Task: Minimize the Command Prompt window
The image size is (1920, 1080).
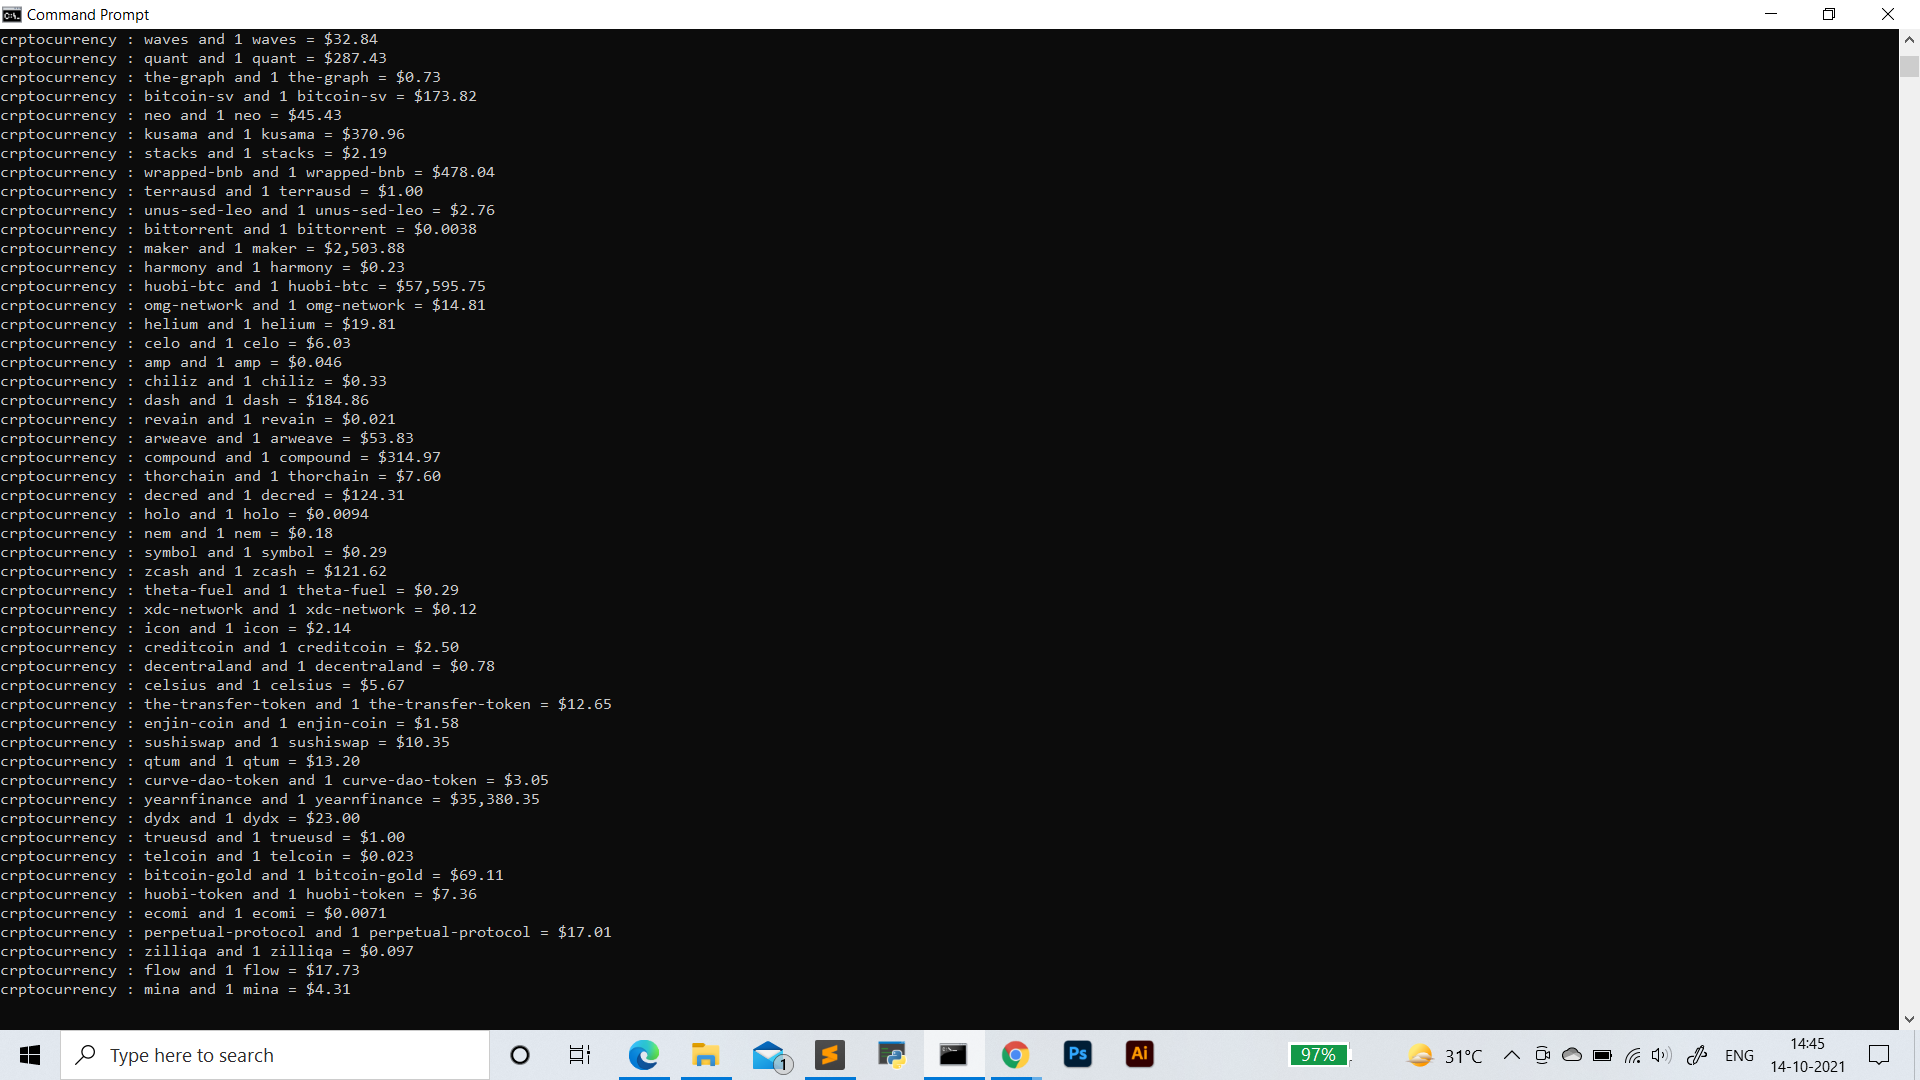Action: coord(1771,14)
